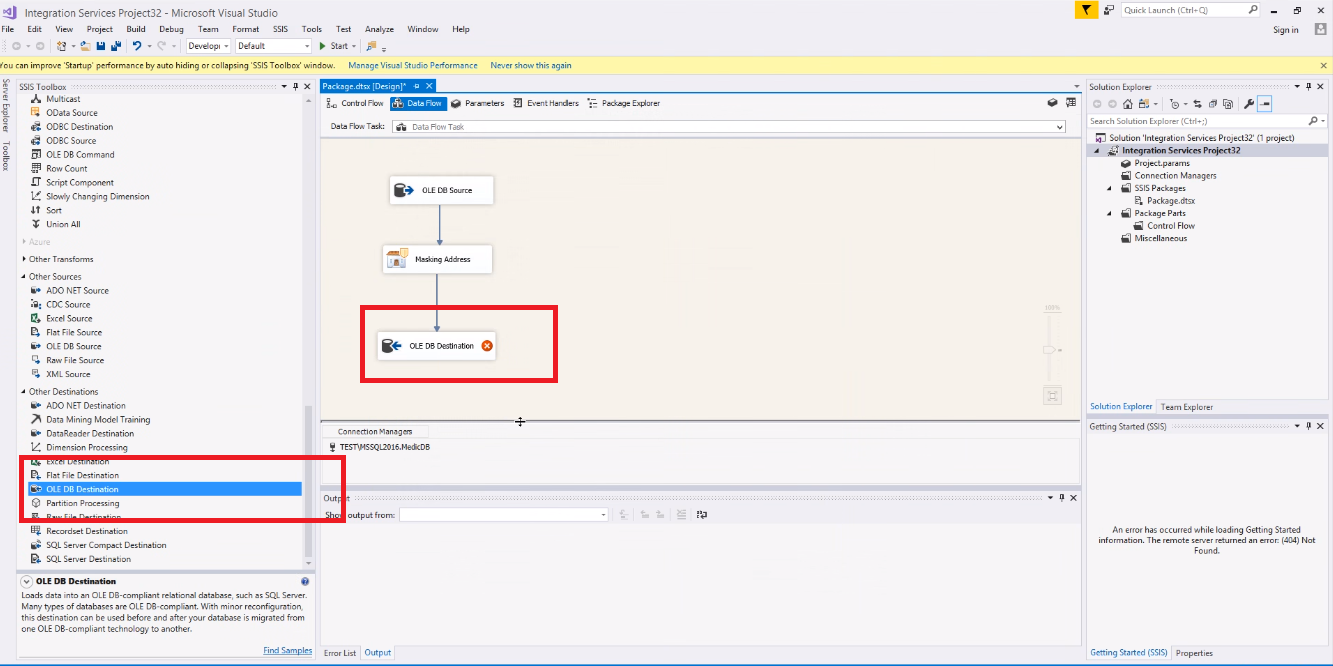Toggle auto-hide pin on Solution Explorer
Screen dimensions: 1333x666
[1309, 87]
